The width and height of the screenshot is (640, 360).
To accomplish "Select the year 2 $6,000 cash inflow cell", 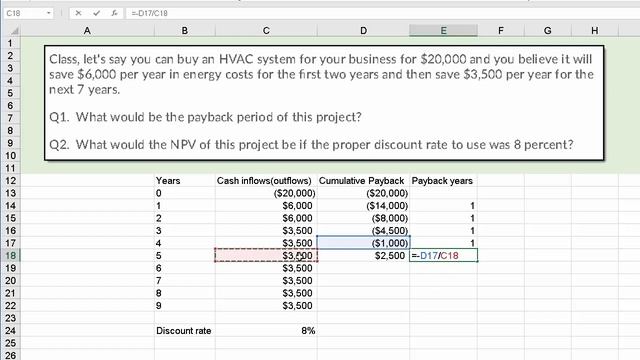I will tap(266, 218).
